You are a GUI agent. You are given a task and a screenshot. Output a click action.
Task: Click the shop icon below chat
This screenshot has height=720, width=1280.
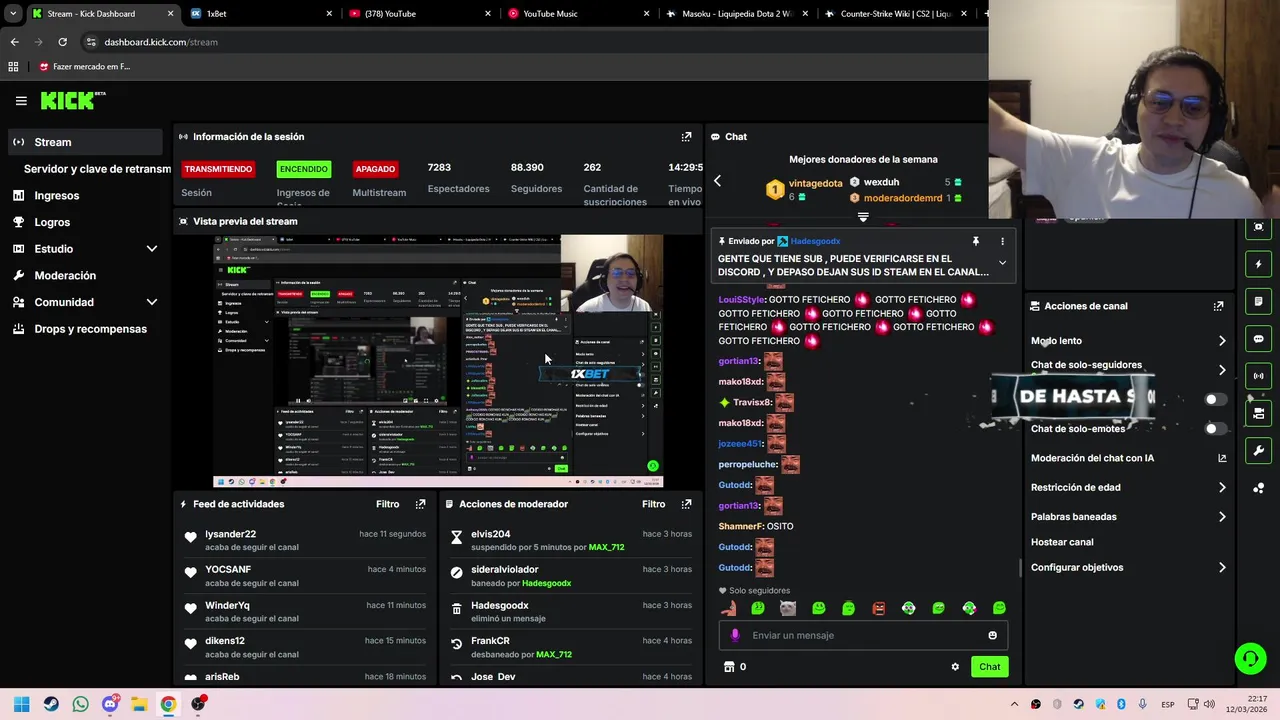tap(729, 667)
